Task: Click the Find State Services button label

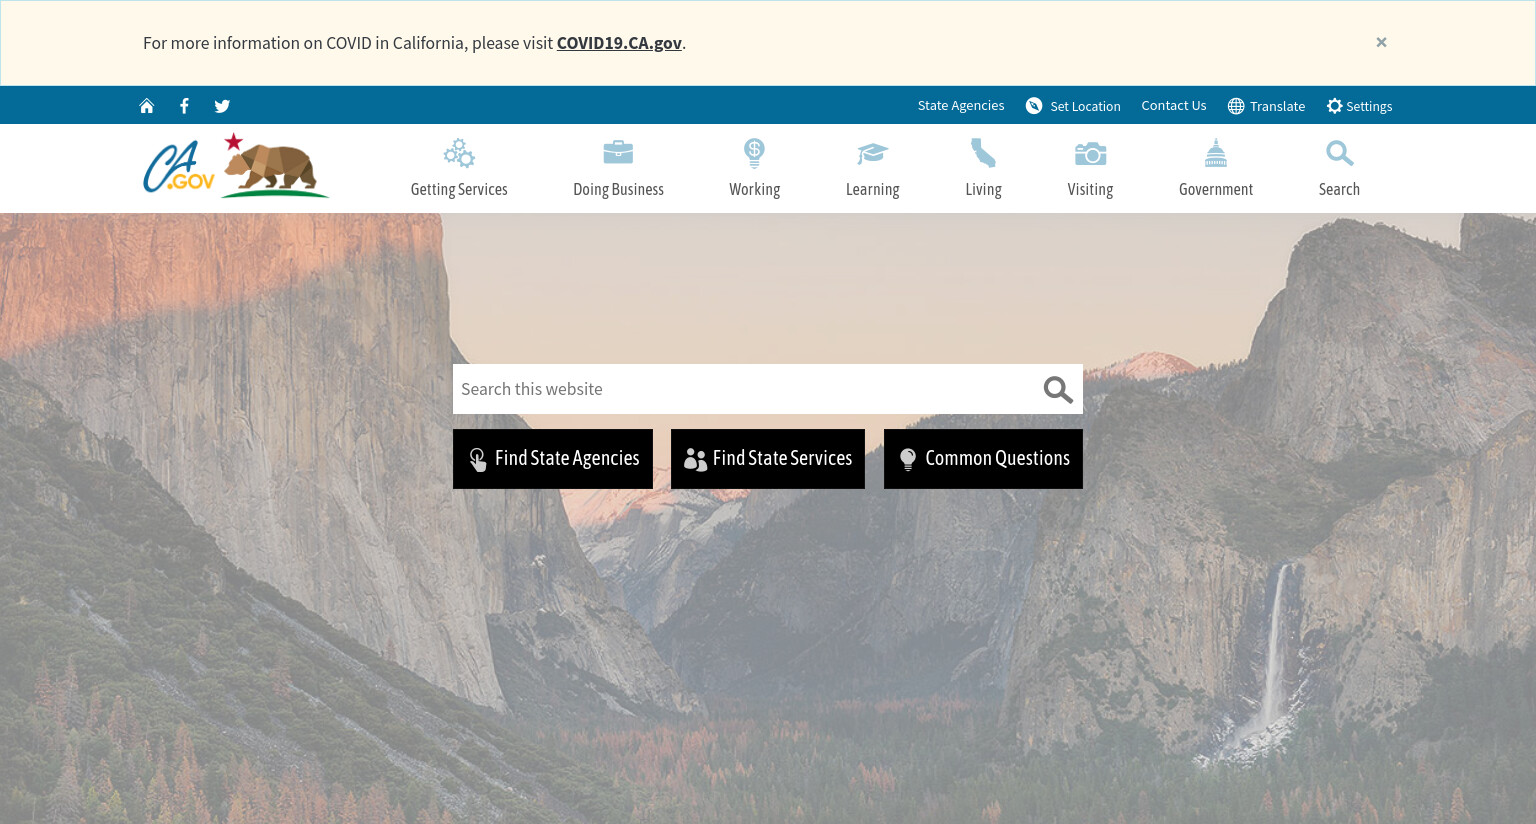Action: pos(782,458)
